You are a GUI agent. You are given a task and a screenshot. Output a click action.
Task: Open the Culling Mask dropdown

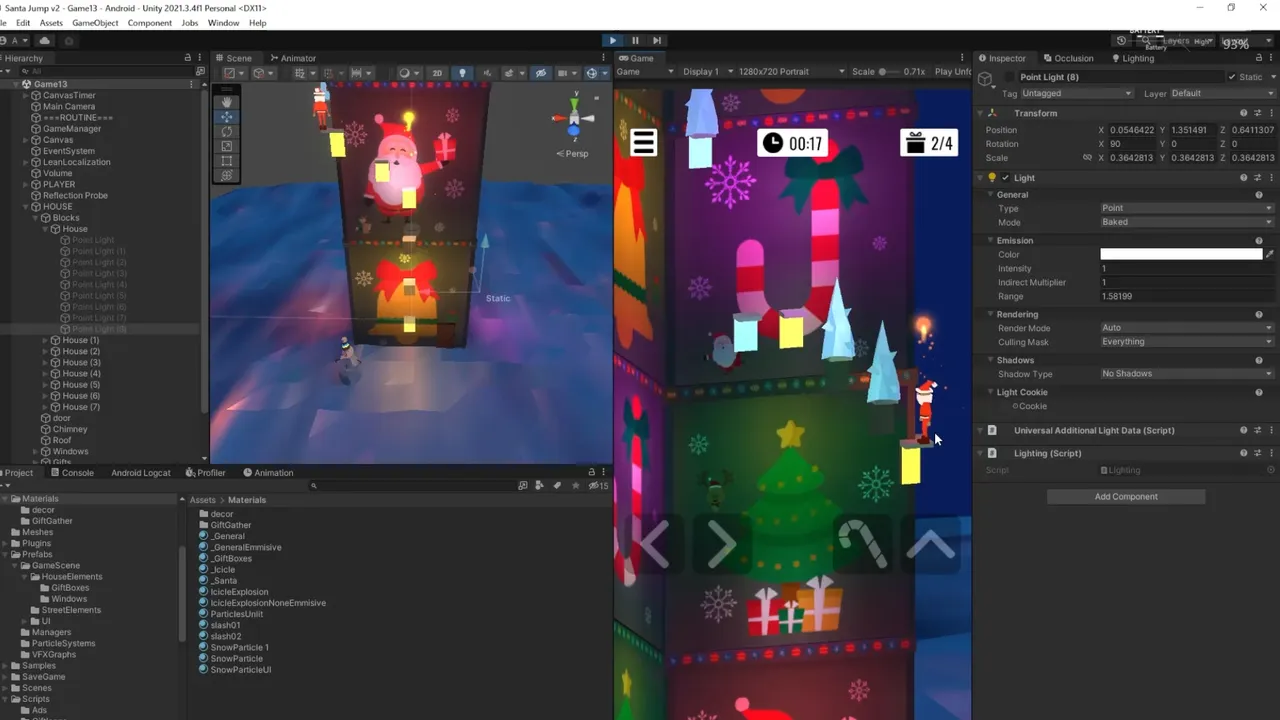tap(1187, 342)
